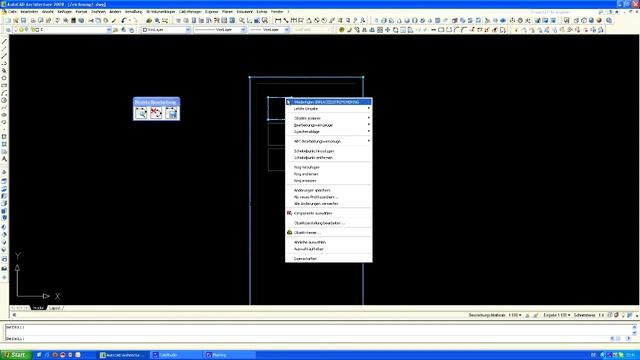Open the lineweight VonLayer dropdown
Viewport: 640px width, 360px height.
click(x=287, y=30)
